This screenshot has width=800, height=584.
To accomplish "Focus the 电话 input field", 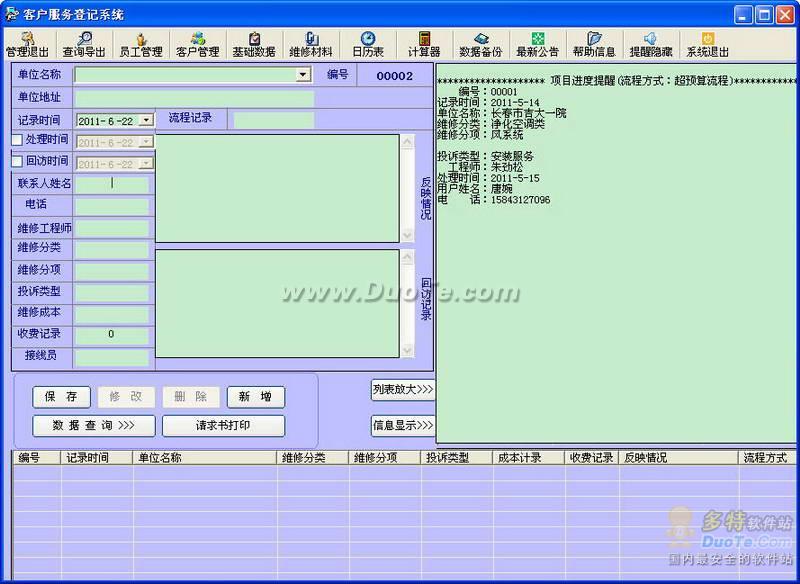I will (x=112, y=206).
